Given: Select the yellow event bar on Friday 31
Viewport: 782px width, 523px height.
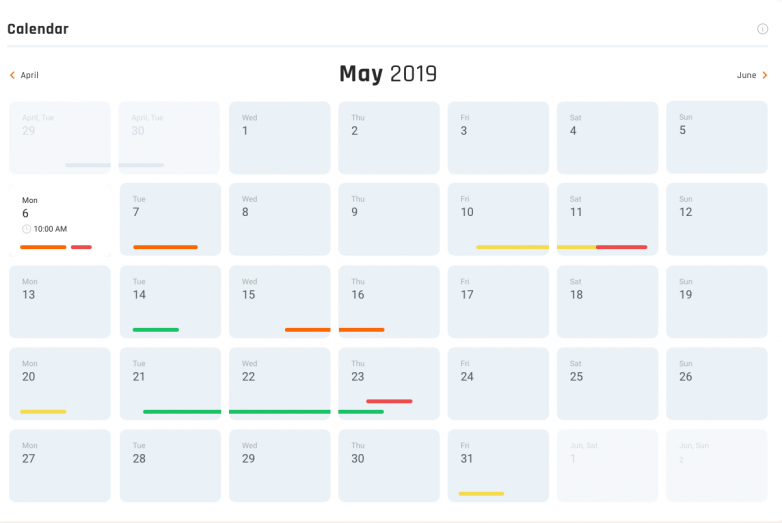Looking at the screenshot, I should click(x=481, y=494).
